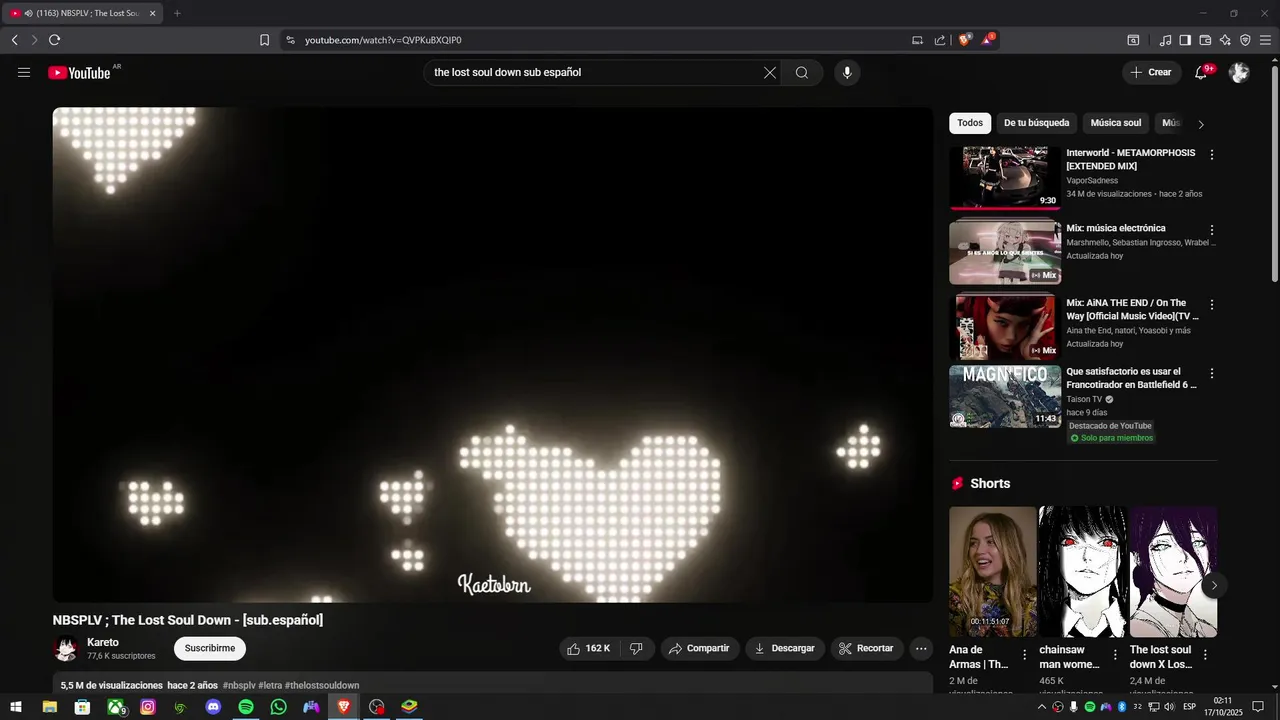Go to the YouTube home logo
The width and height of the screenshot is (1280, 720).
(x=79, y=73)
